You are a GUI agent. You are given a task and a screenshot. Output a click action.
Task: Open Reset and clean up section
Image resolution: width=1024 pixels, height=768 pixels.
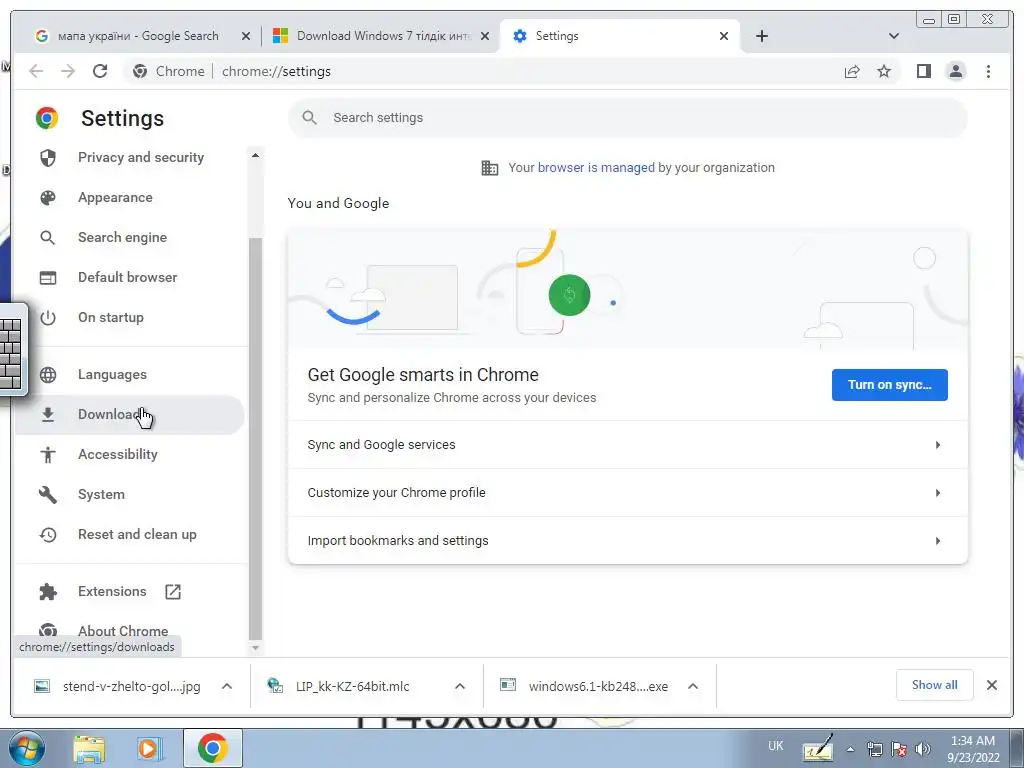(x=137, y=534)
